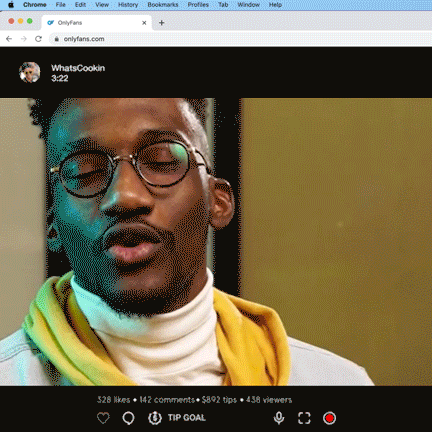Open comments with the speech bubble icon
This screenshot has height=432, width=432.
(128, 418)
